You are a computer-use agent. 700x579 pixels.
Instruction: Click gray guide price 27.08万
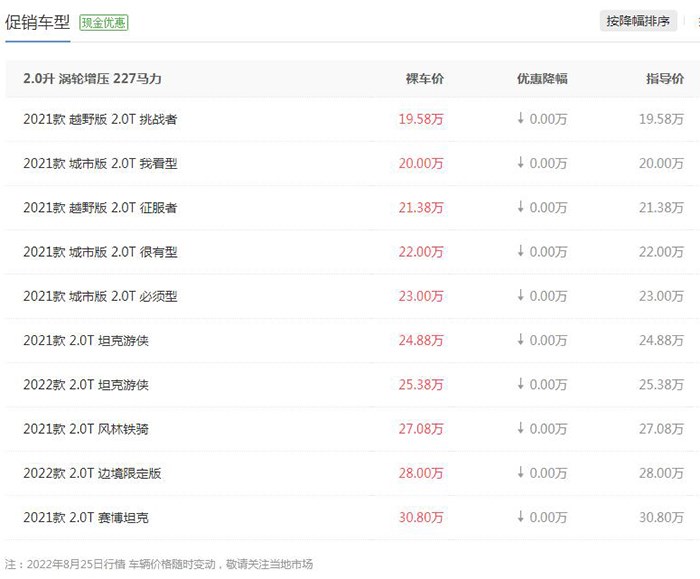[661, 429]
